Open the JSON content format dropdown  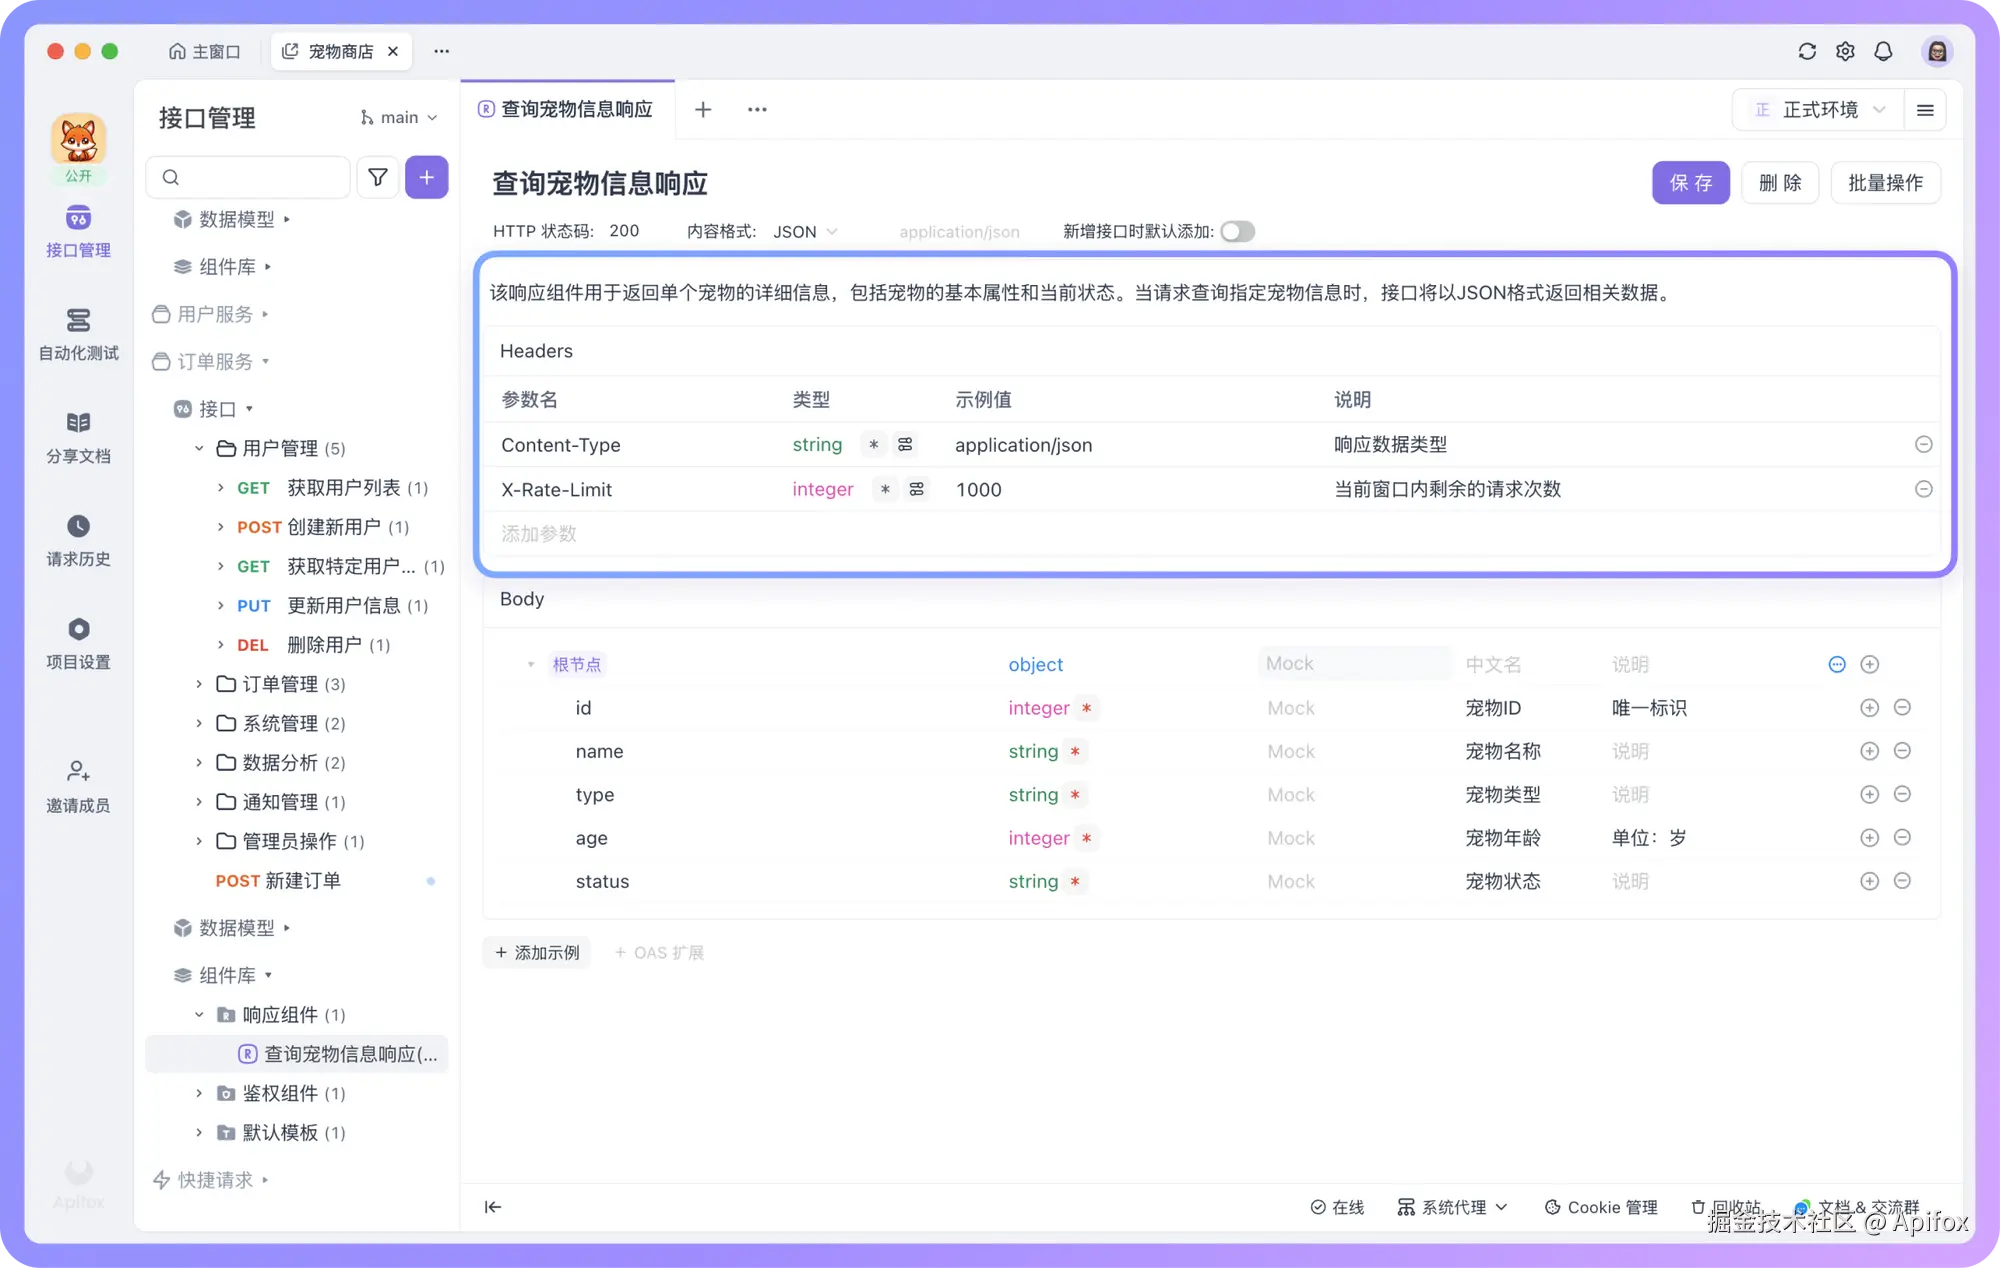click(x=805, y=231)
